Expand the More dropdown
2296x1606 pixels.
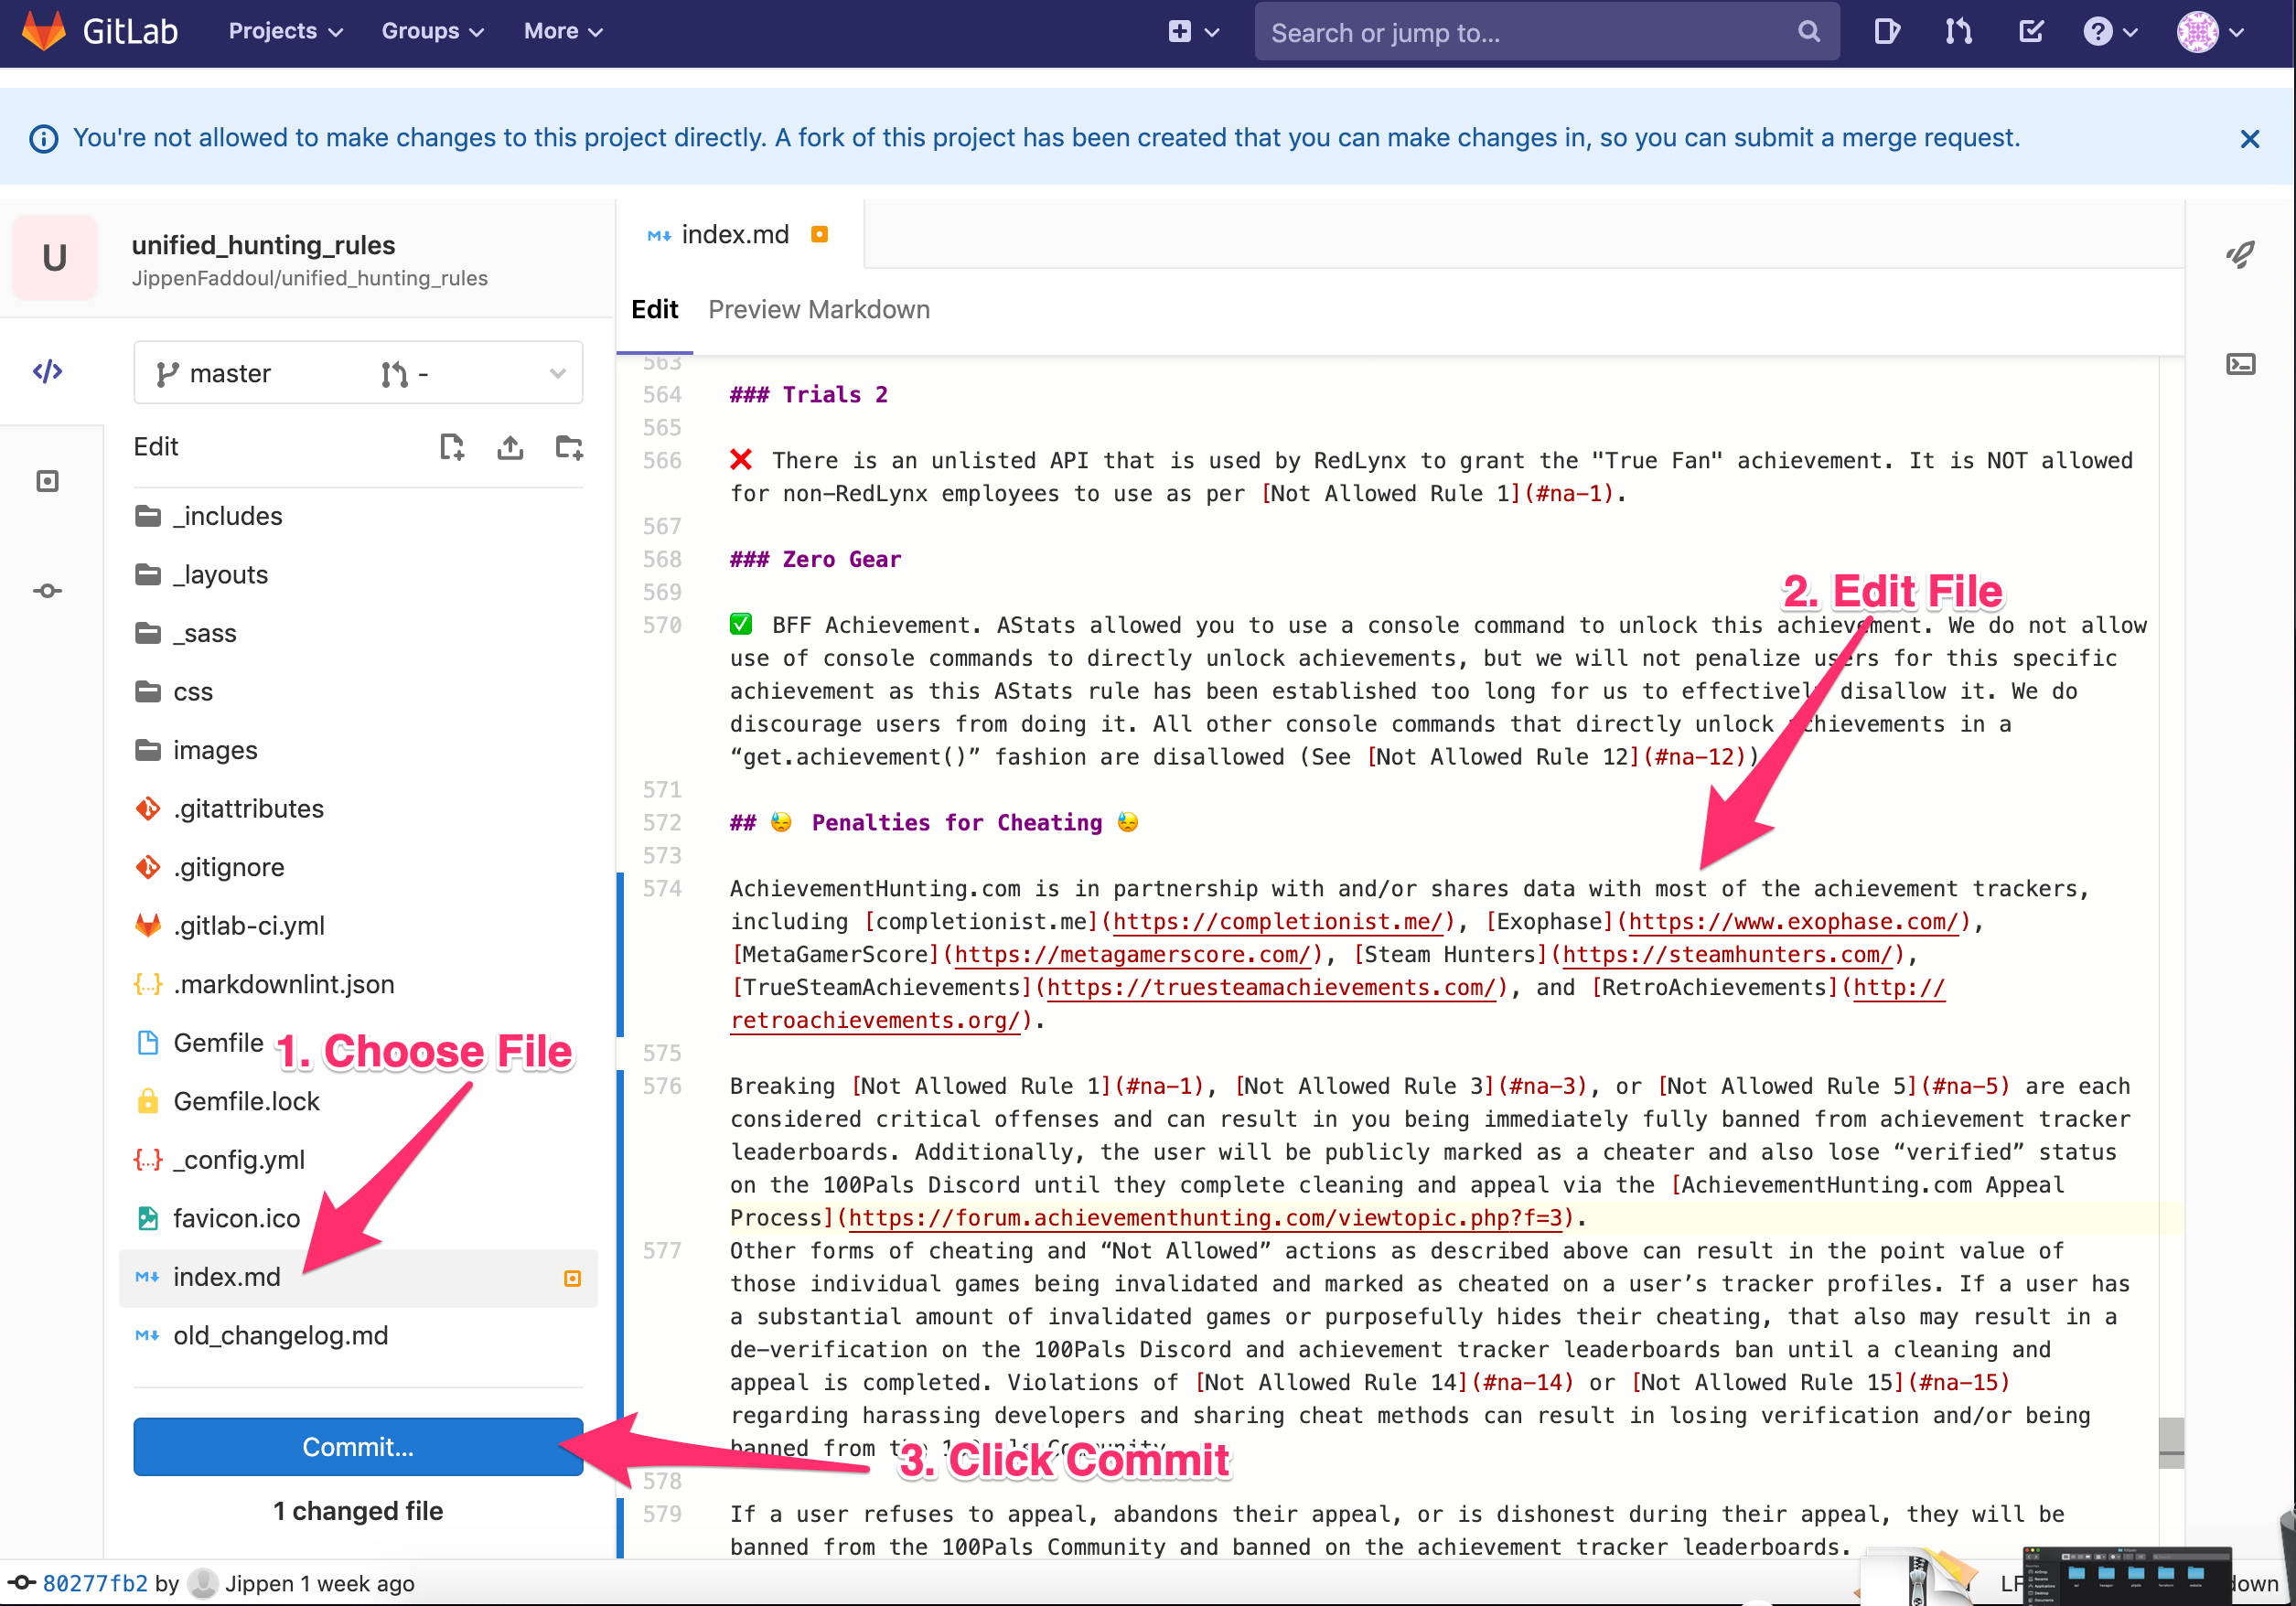563,32
